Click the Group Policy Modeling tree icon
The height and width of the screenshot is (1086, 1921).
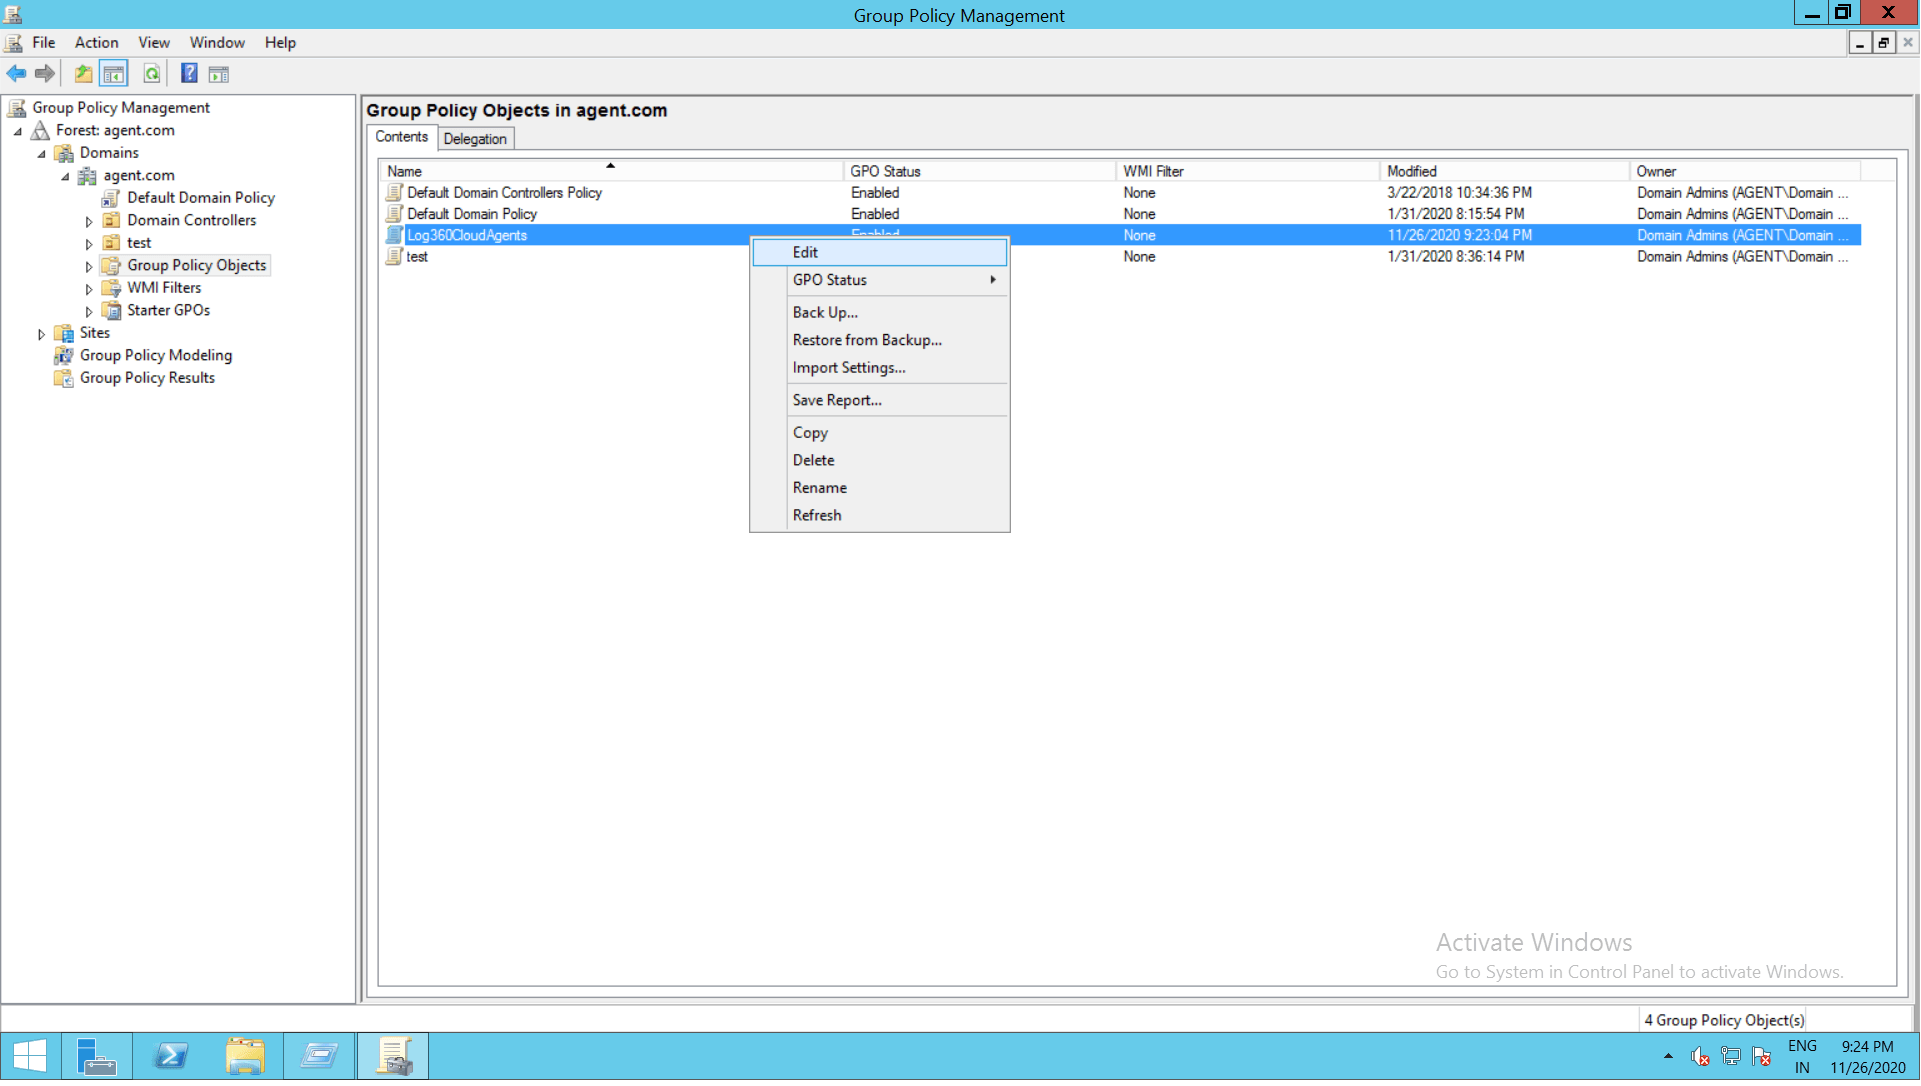point(64,356)
